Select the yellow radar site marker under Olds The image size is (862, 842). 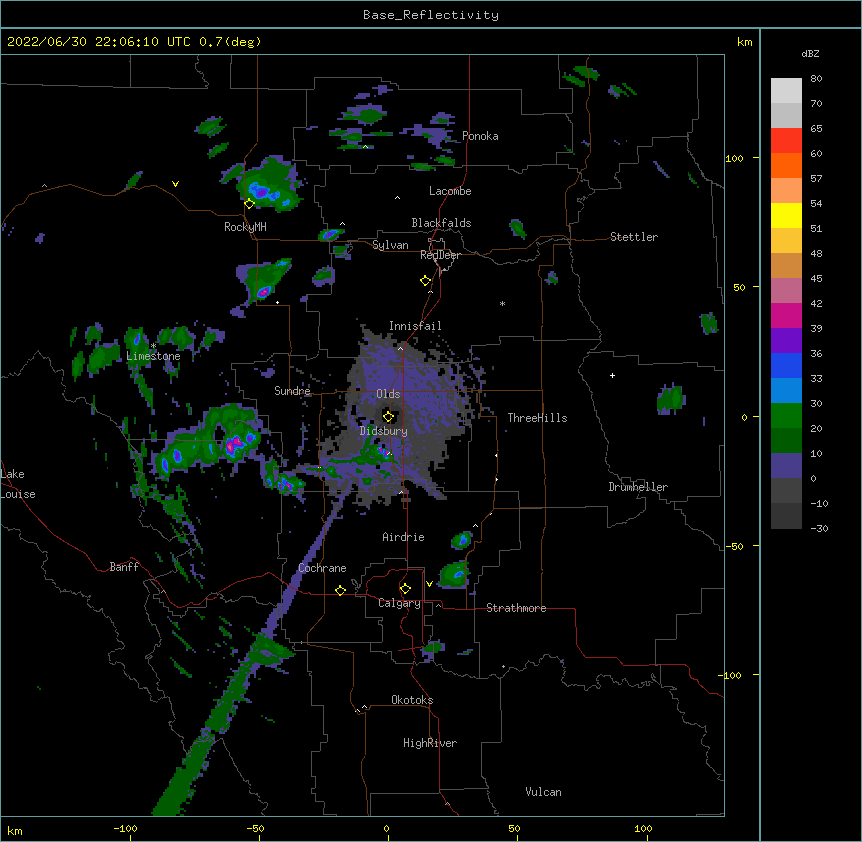pos(388,416)
